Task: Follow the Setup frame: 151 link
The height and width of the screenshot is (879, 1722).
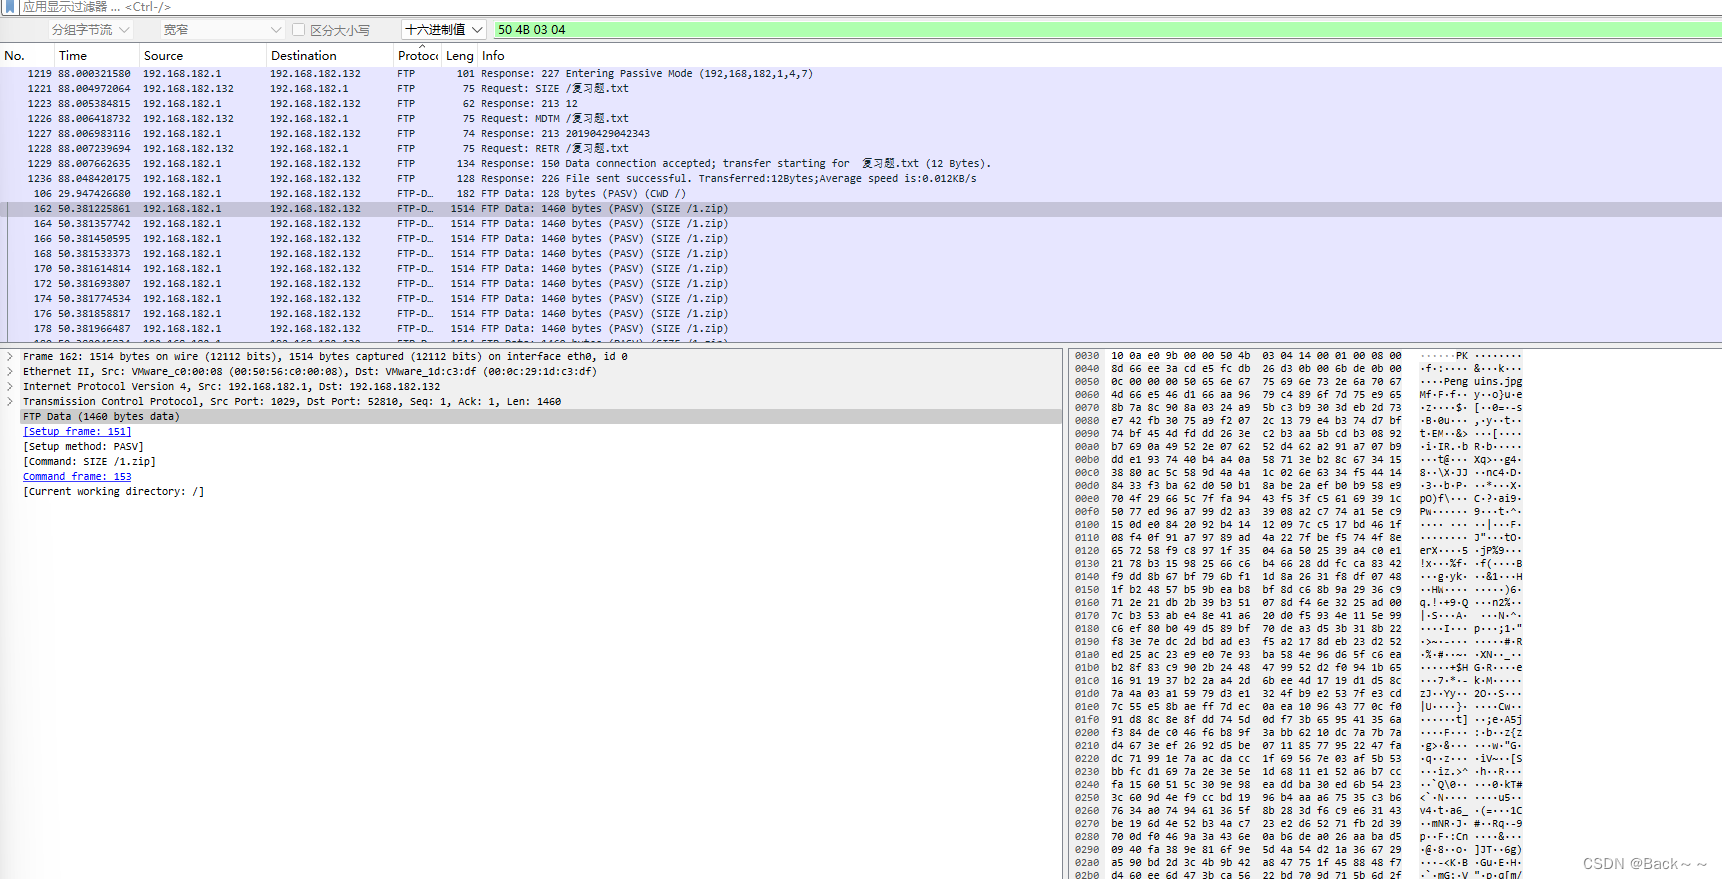Action: tap(77, 431)
